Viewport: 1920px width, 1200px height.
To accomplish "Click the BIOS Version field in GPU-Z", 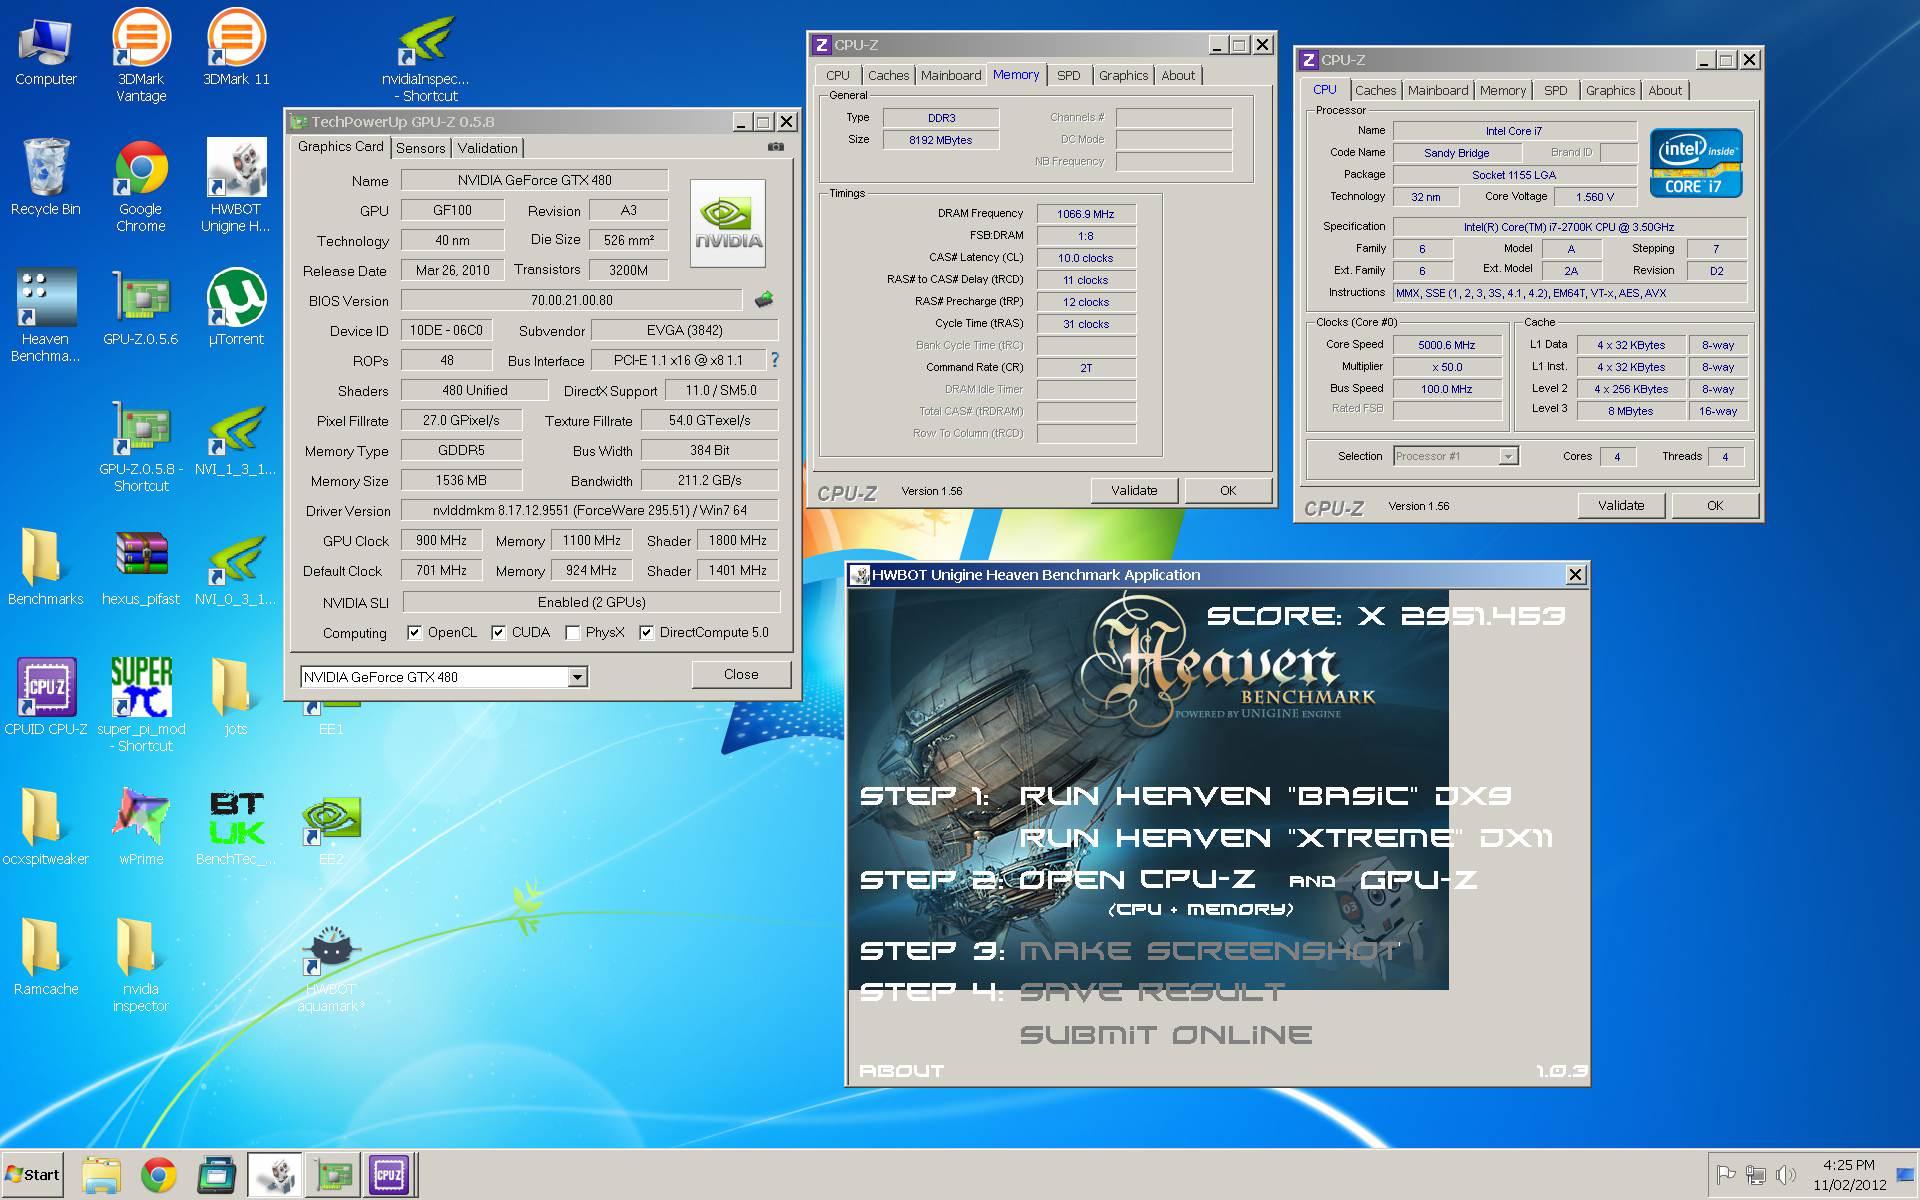I will pyautogui.click(x=572, y=300).
